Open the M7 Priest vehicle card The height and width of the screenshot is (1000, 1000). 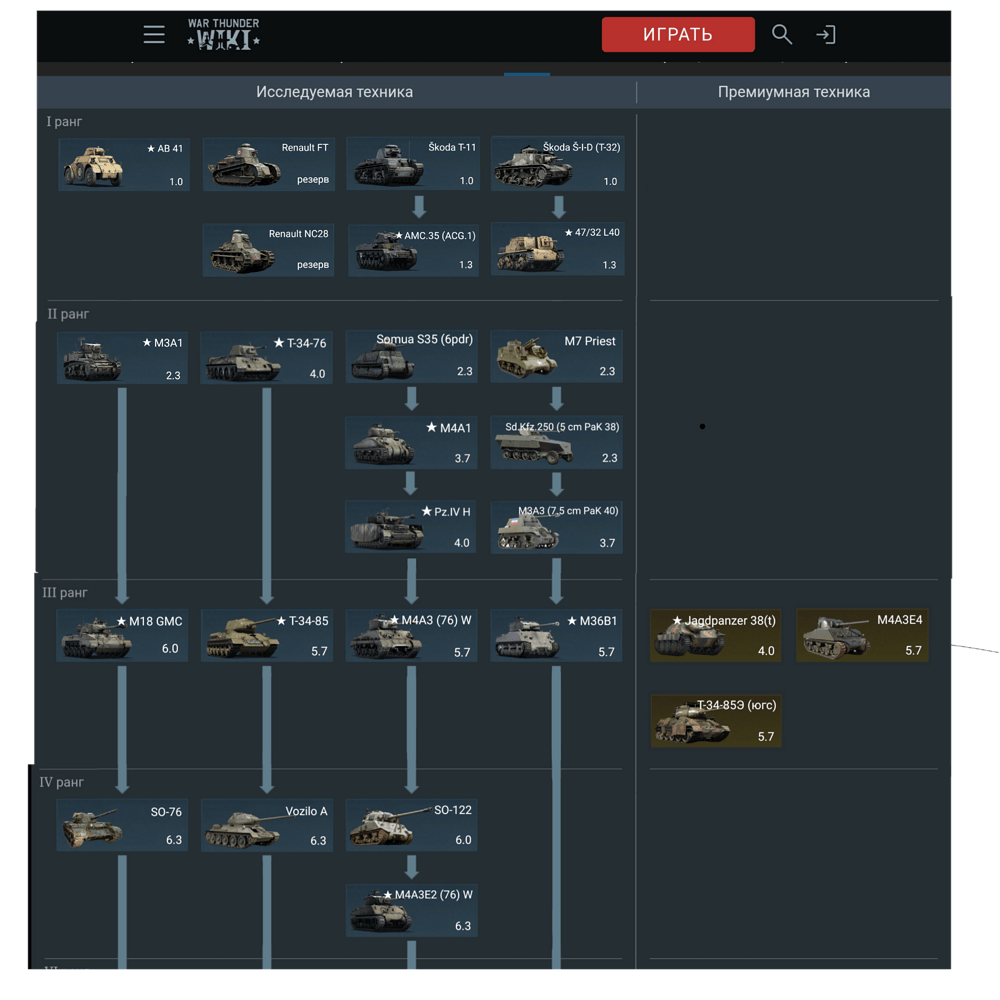click(556, 356)
